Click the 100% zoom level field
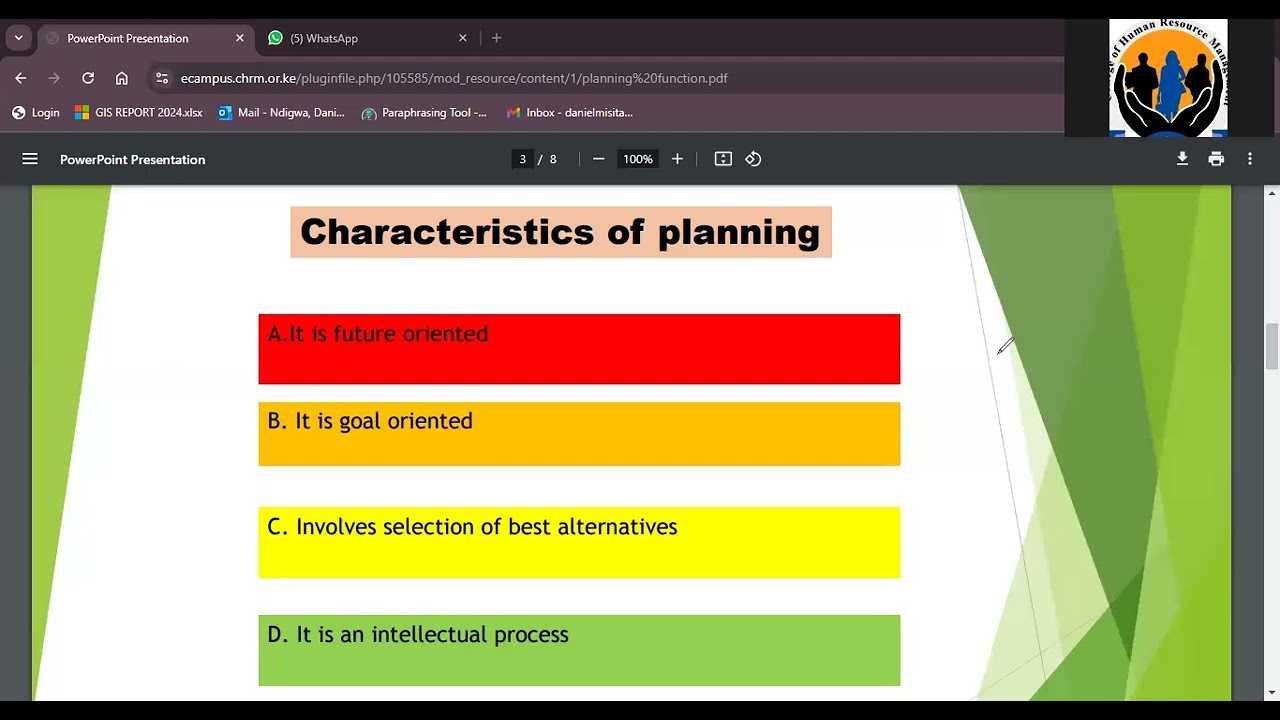This screenshot has width=1280, height=720. 638,159
